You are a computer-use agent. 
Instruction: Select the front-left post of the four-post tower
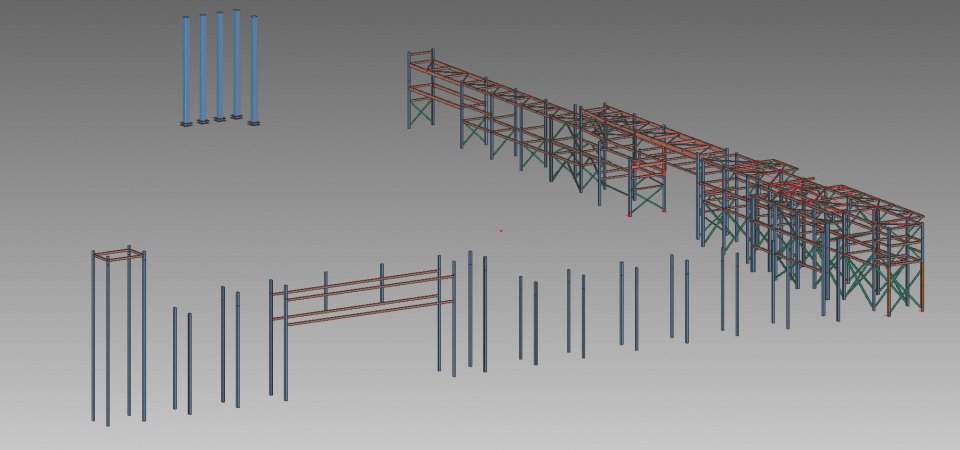pyautogui.click(x=108, y=340)
